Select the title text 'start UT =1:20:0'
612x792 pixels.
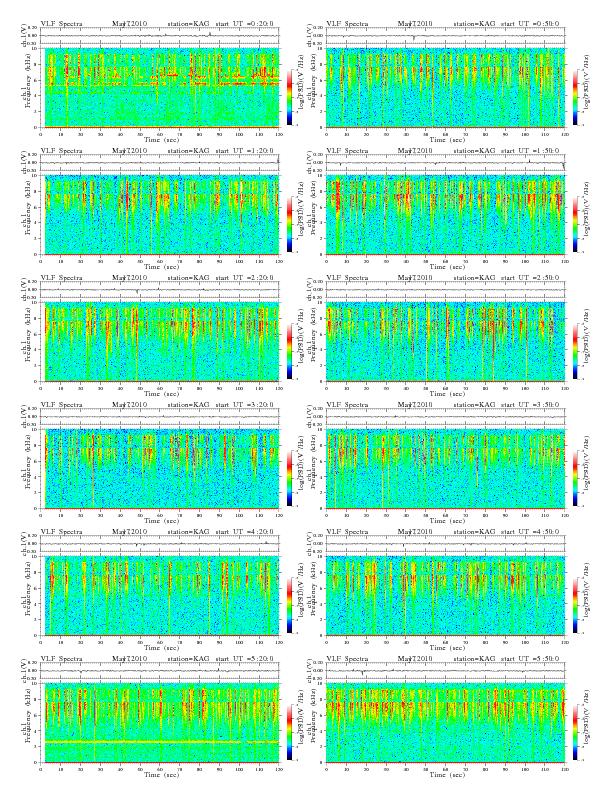coord(244,151)
